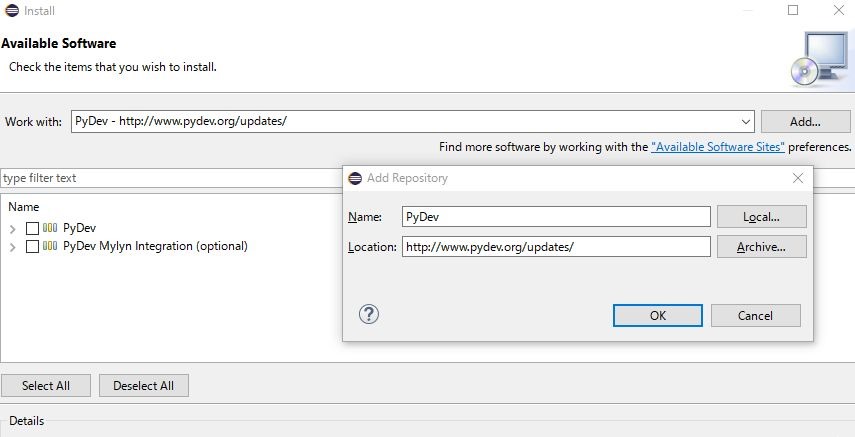Browse with the Archive... button

[761, 247]
